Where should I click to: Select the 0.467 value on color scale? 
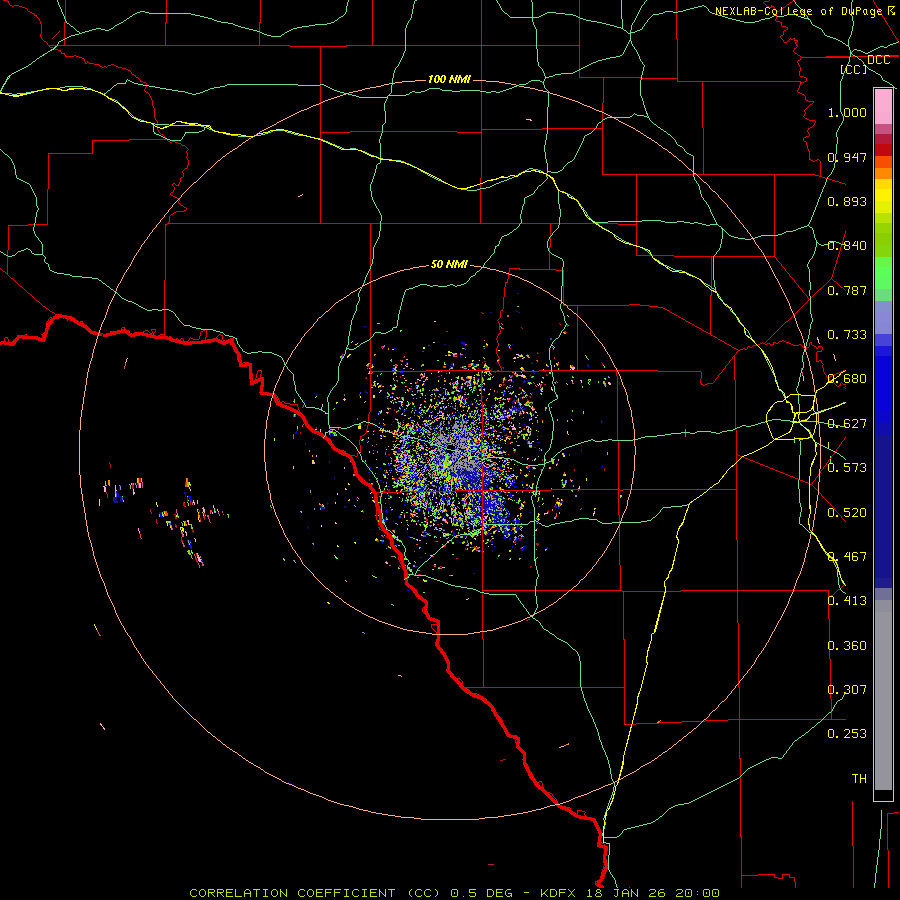(847, 557)
